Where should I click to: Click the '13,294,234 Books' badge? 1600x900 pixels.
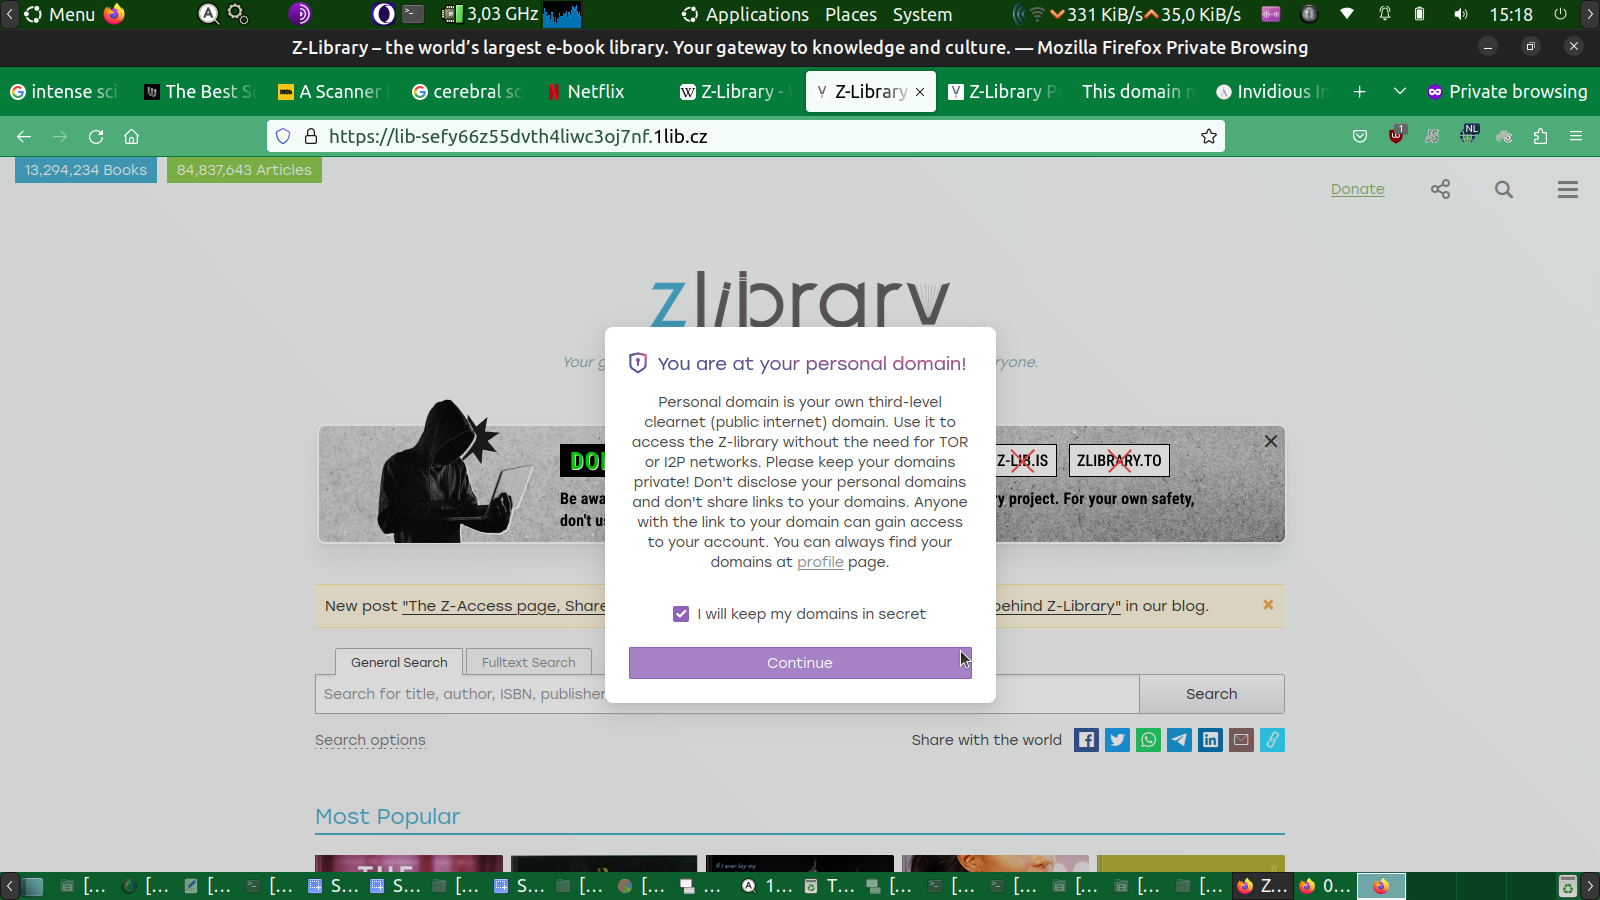pyautogui.click(x=86, y=170)
